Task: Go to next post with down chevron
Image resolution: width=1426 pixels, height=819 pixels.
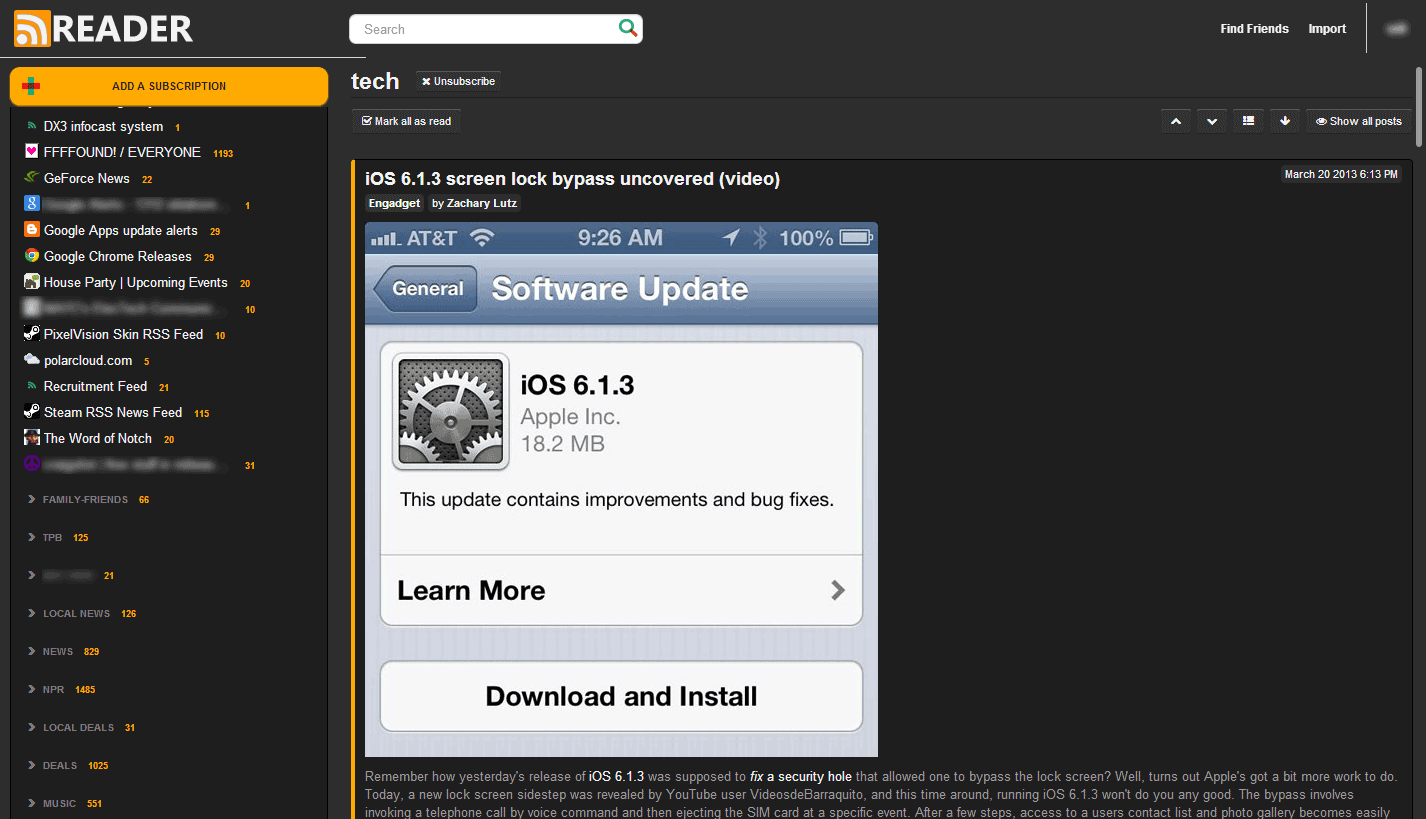Action: (1212, 121)
